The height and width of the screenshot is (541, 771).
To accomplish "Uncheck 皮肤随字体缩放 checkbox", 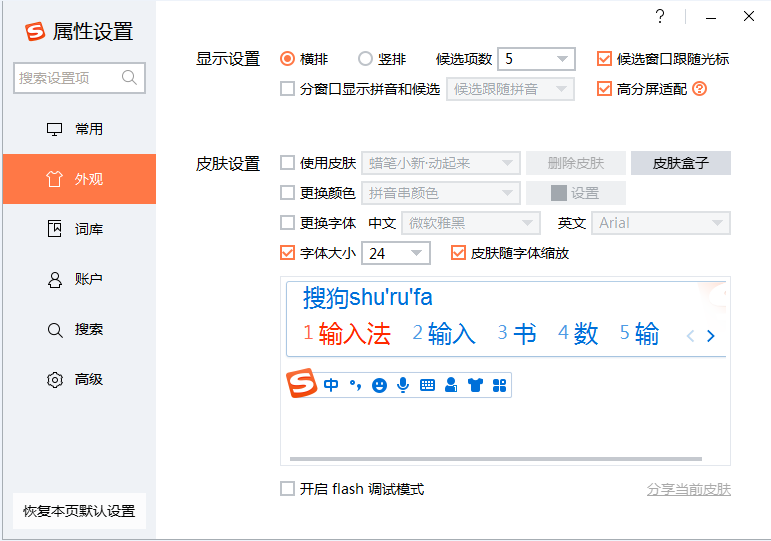I will point(458,253).
